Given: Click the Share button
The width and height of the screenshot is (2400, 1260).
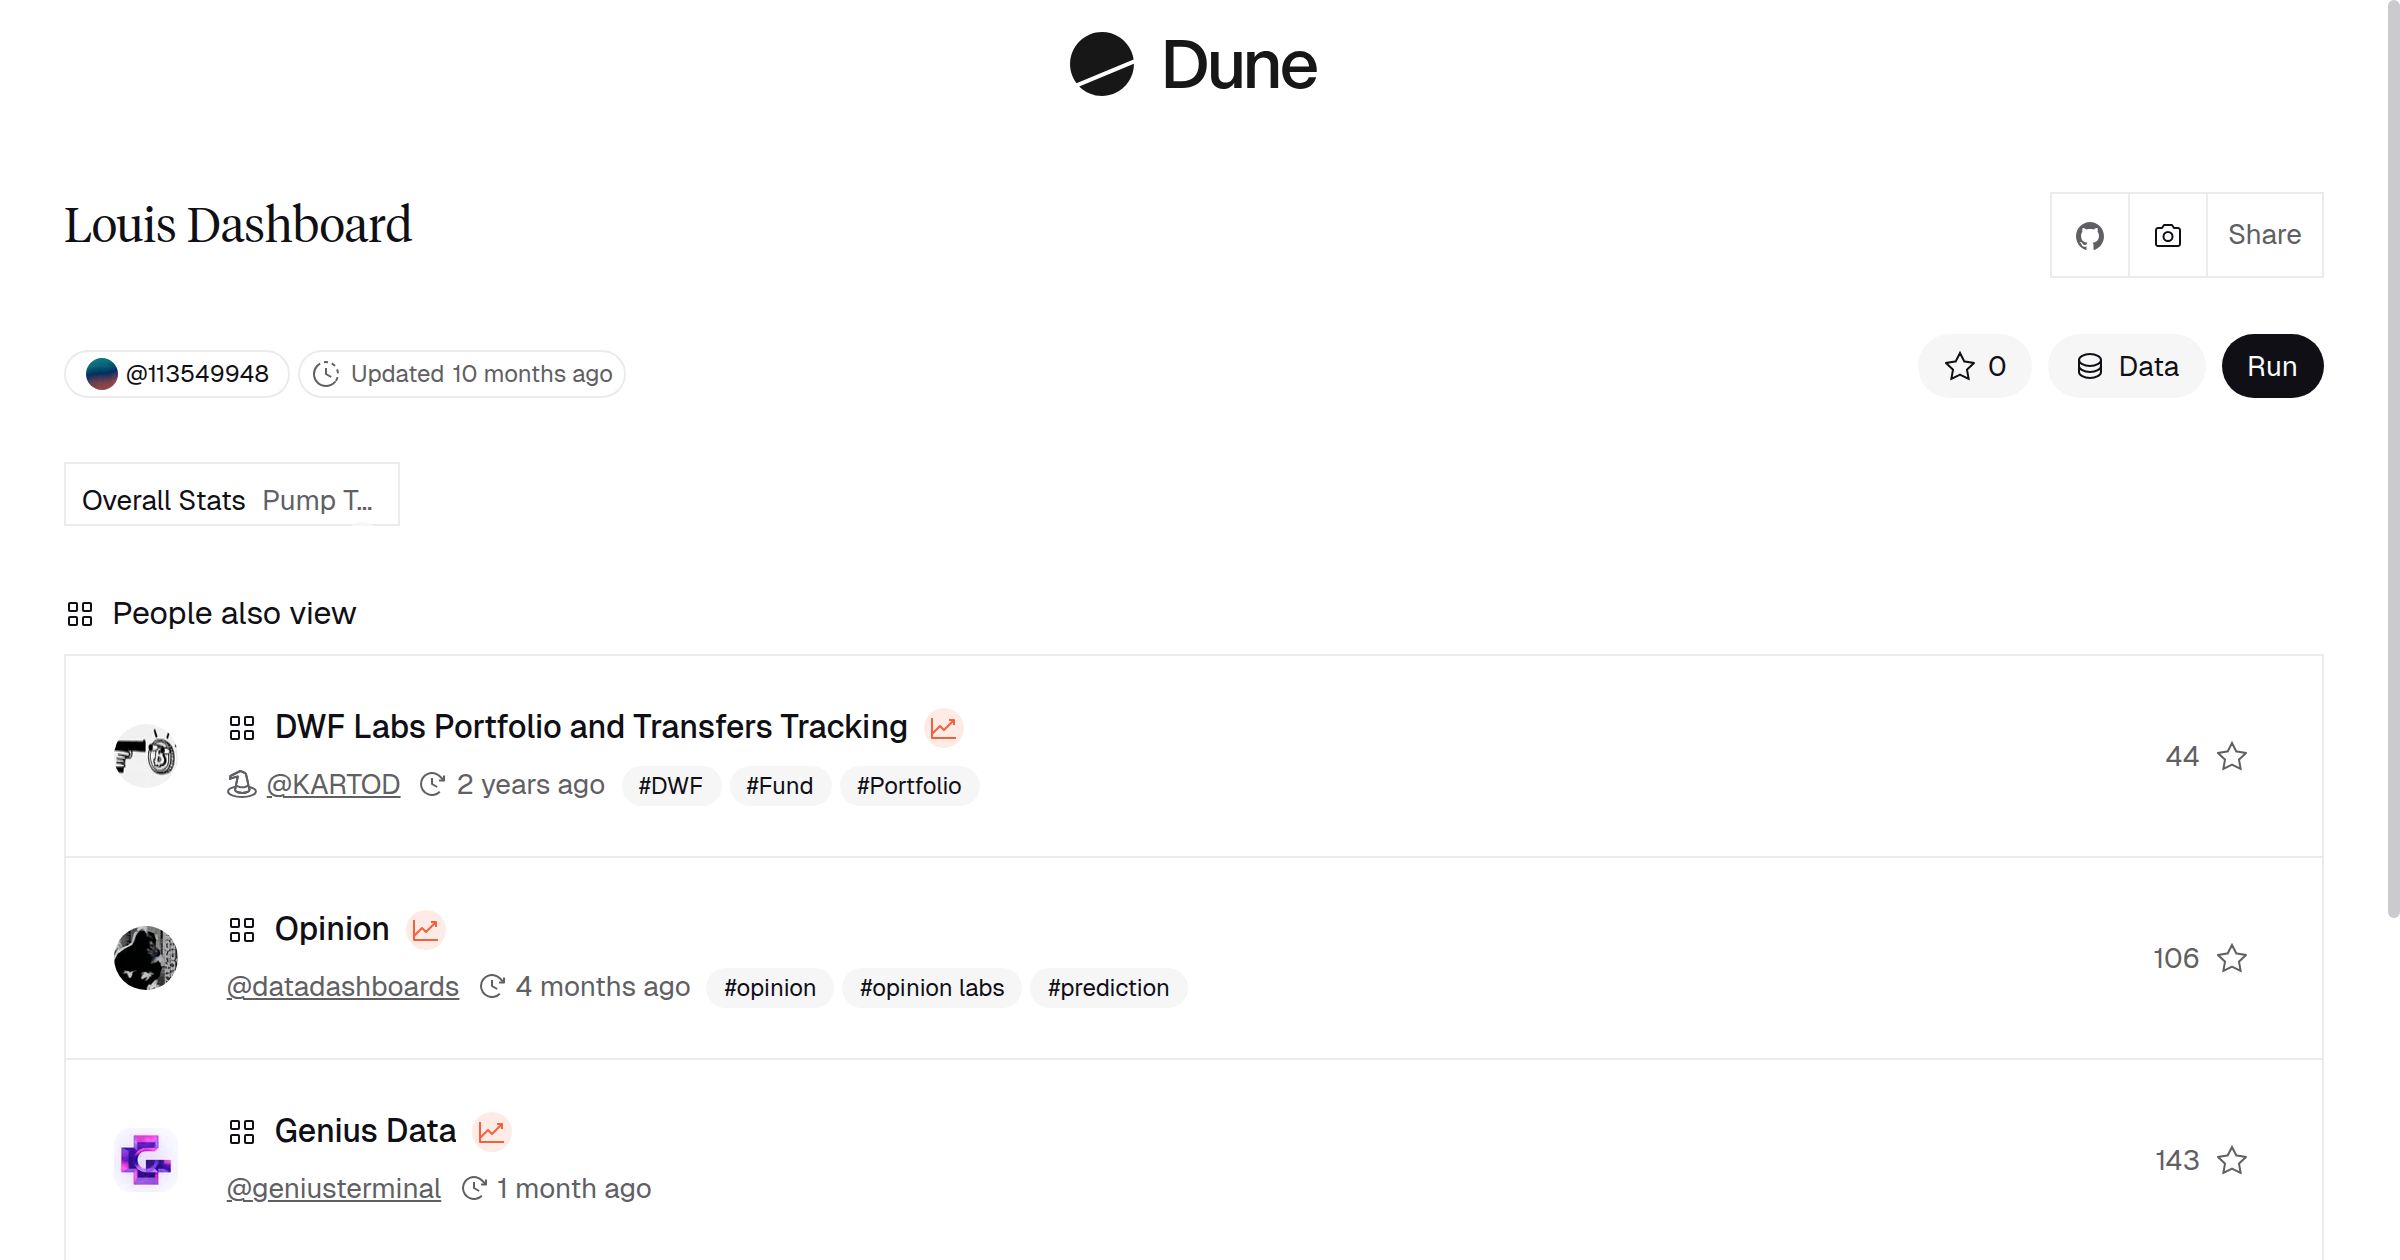Looking at the screenshot, I should click(2264, 236).
